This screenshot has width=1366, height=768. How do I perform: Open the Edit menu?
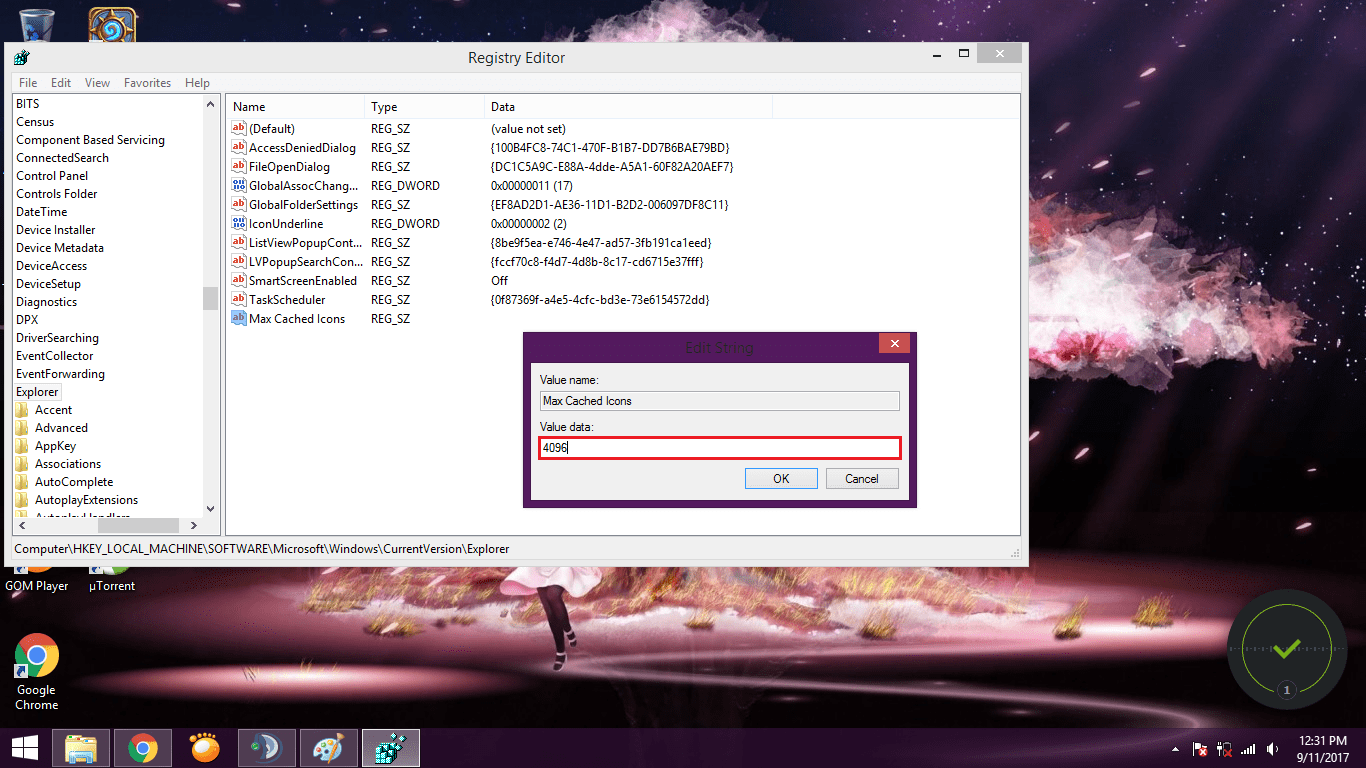pyautogui.click(x=61, y=83)
